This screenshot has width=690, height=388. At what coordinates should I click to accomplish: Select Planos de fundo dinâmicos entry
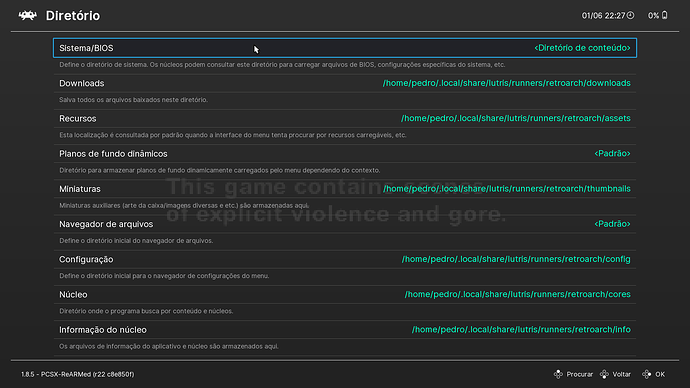[345, 154]
